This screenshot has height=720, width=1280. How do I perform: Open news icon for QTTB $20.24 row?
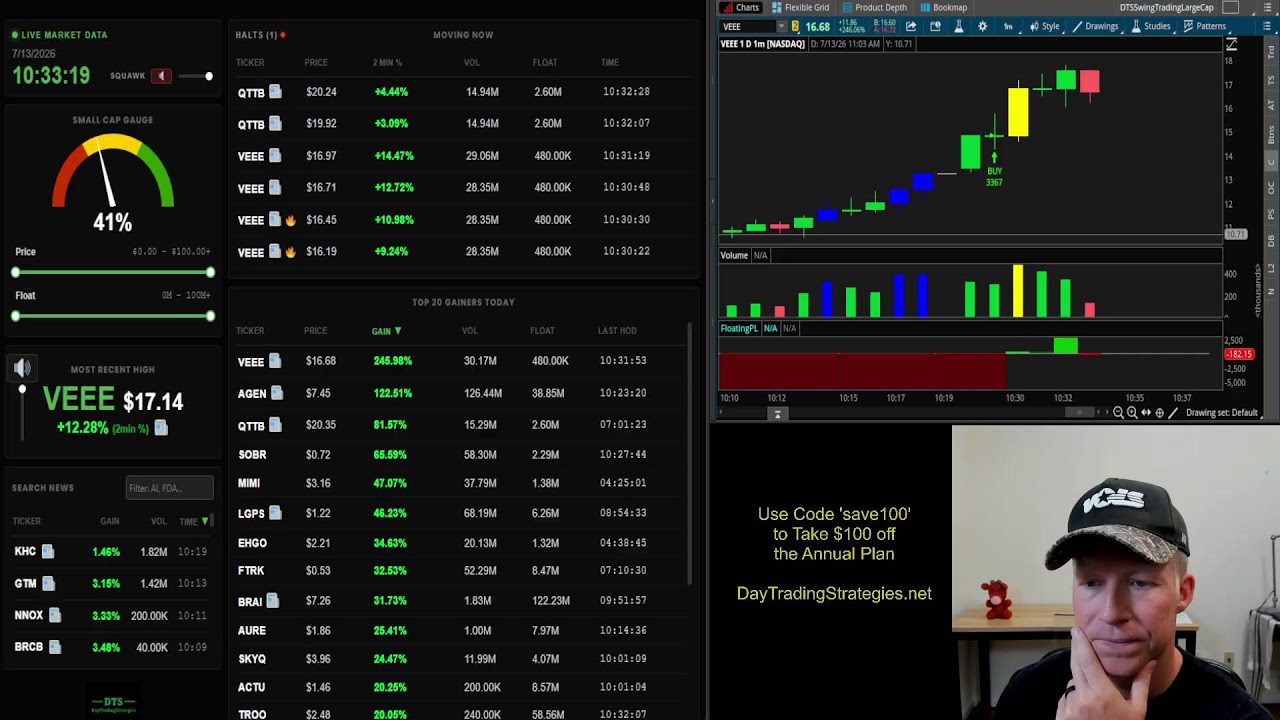[x=275, y=92]
